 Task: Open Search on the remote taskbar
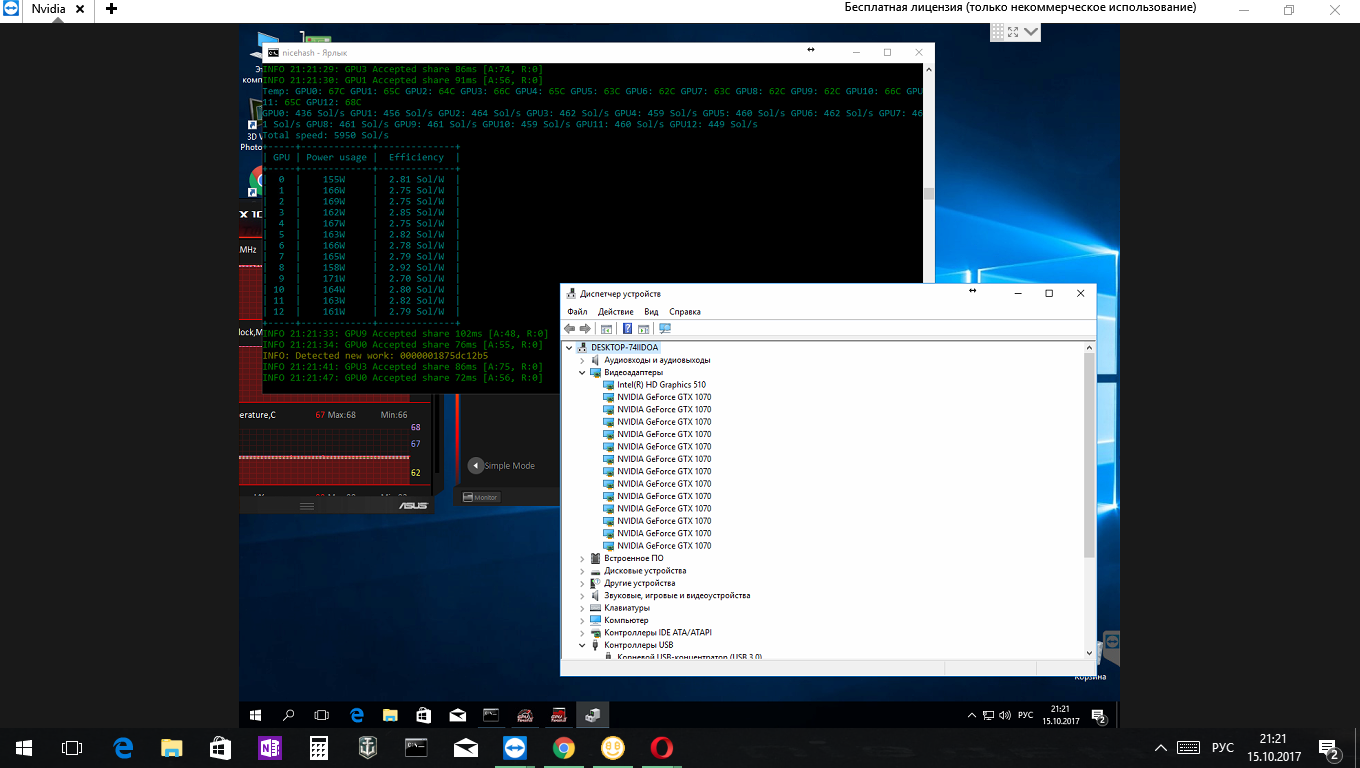(x=289, y=715)
